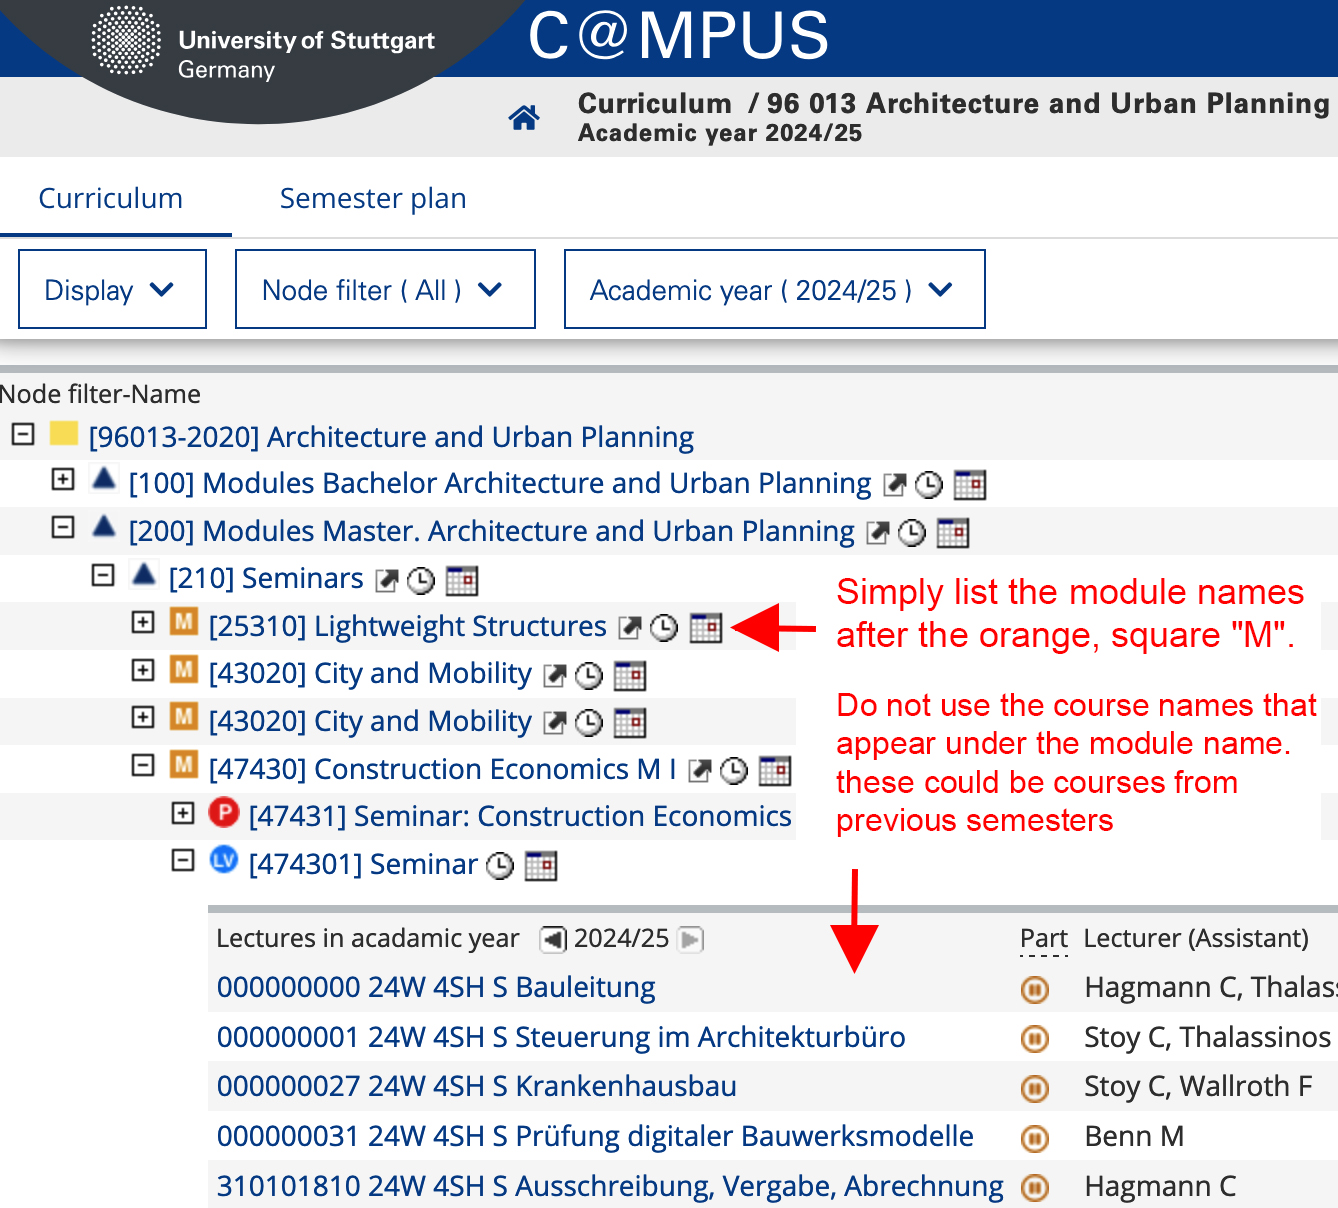Go to previous academic year in lectures
Image resolution: width=1338 pixels, height=1208 pixels.
[553, 939]
